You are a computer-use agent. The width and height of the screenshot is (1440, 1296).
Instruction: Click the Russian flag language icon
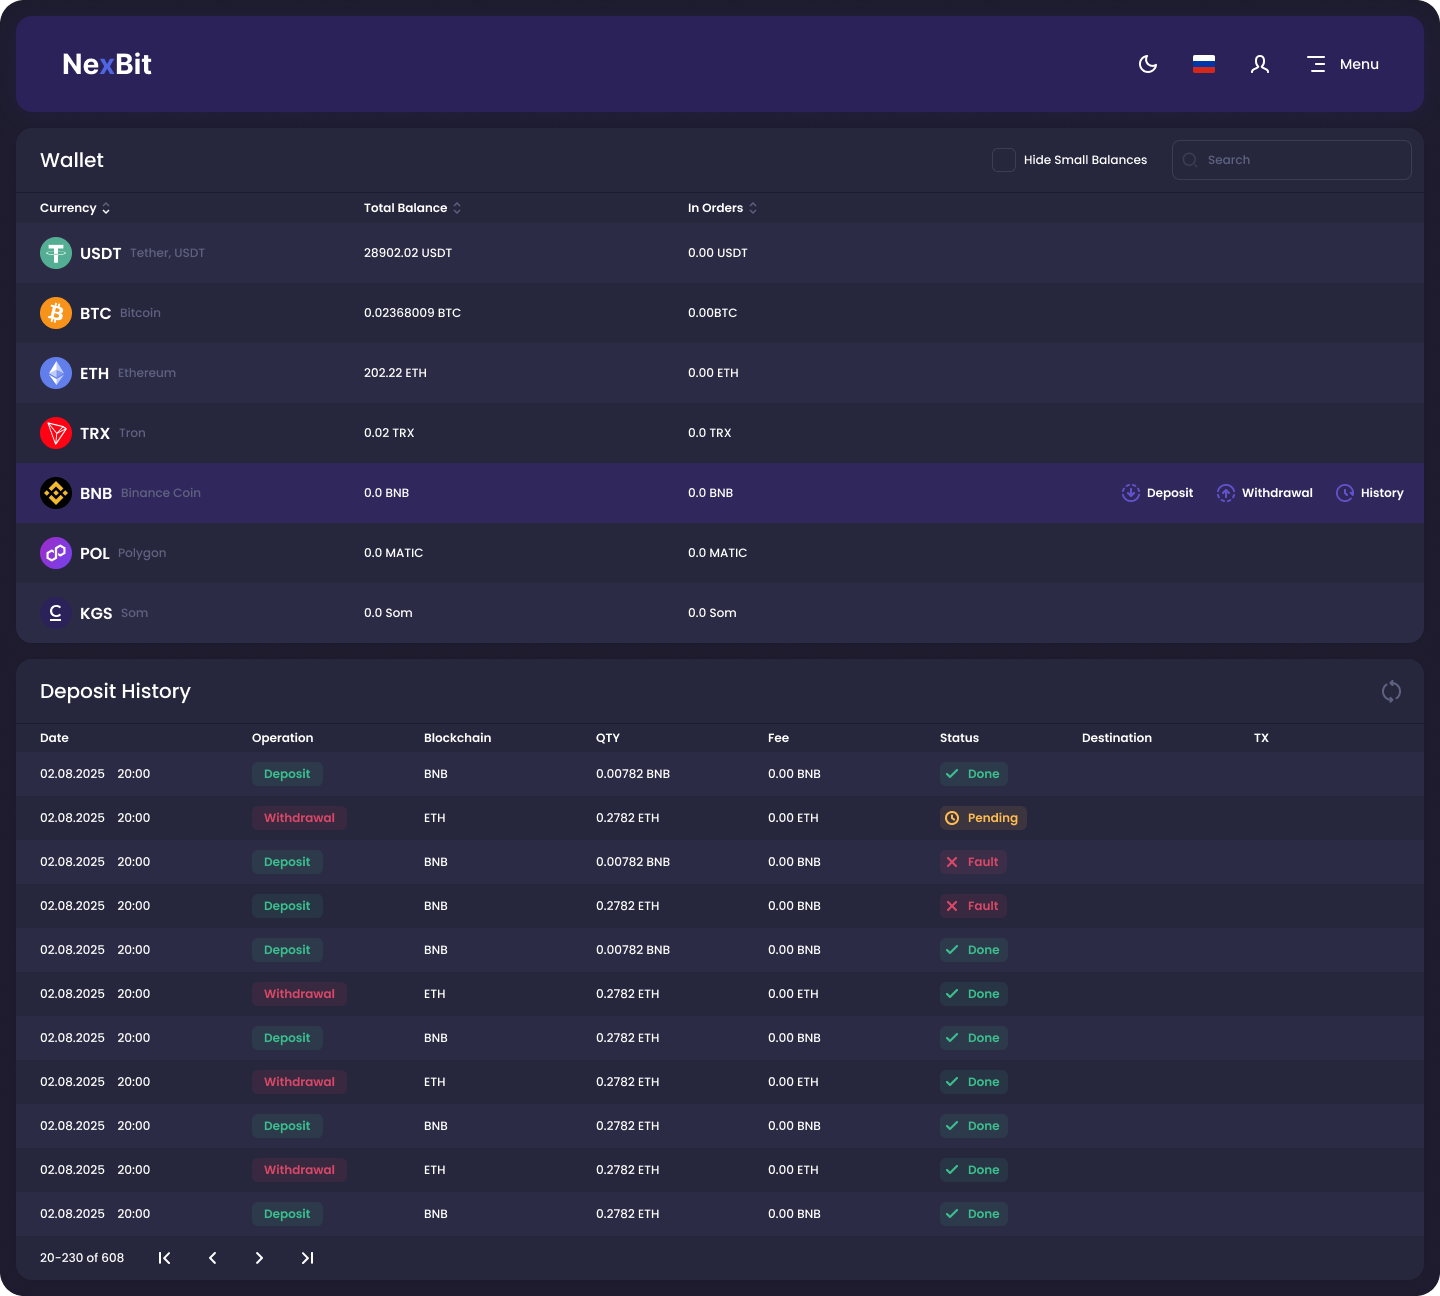(x=1203, y=63)
